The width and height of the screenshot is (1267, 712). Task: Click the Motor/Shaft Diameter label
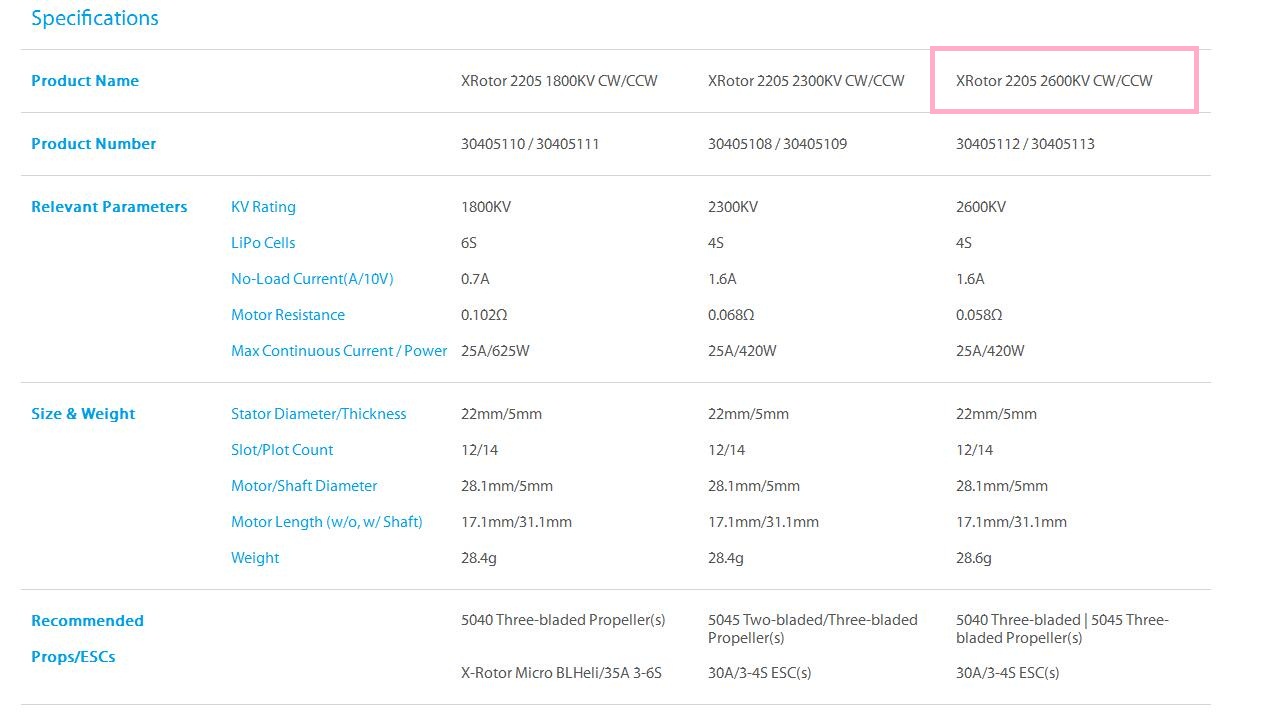[304, 486]
